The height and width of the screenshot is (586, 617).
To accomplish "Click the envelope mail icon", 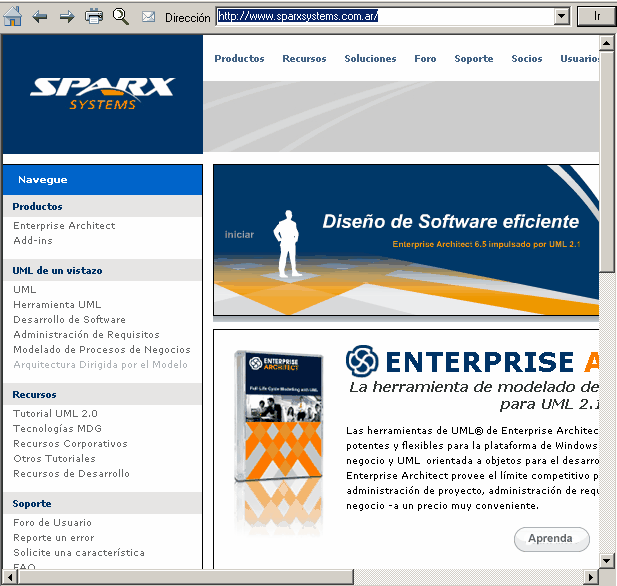I will [148, 17].
